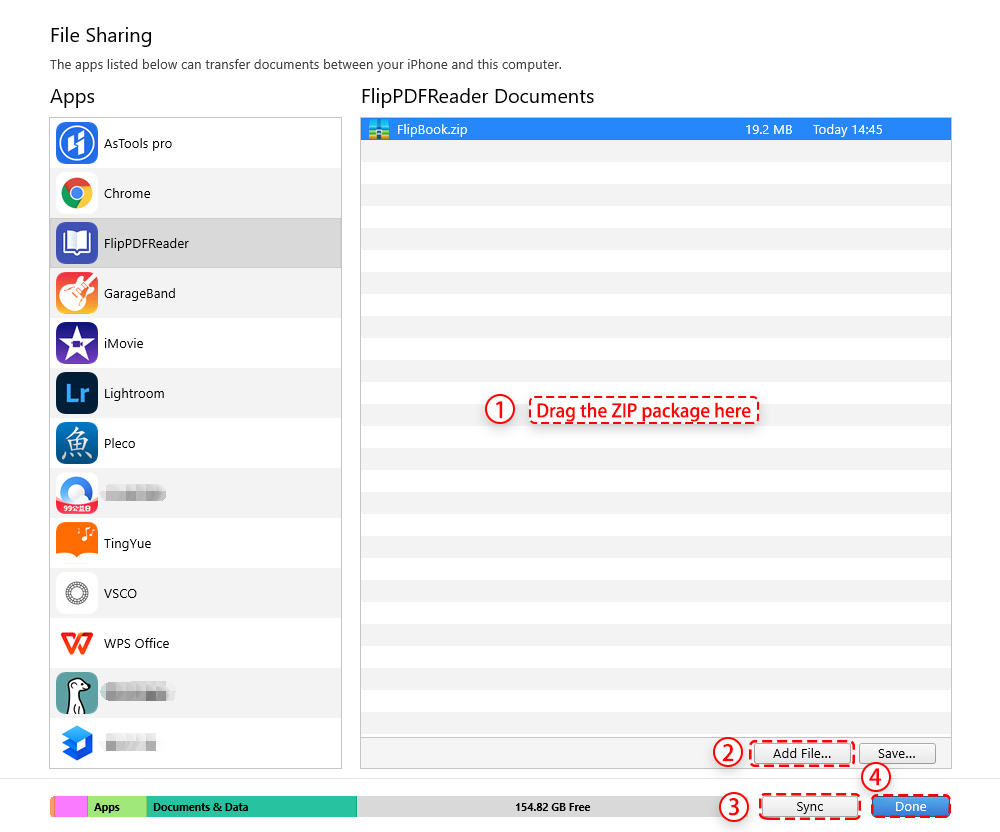Click the VSCO circle icon
This screenshot has width=1000, height=832.
(77, 593)
